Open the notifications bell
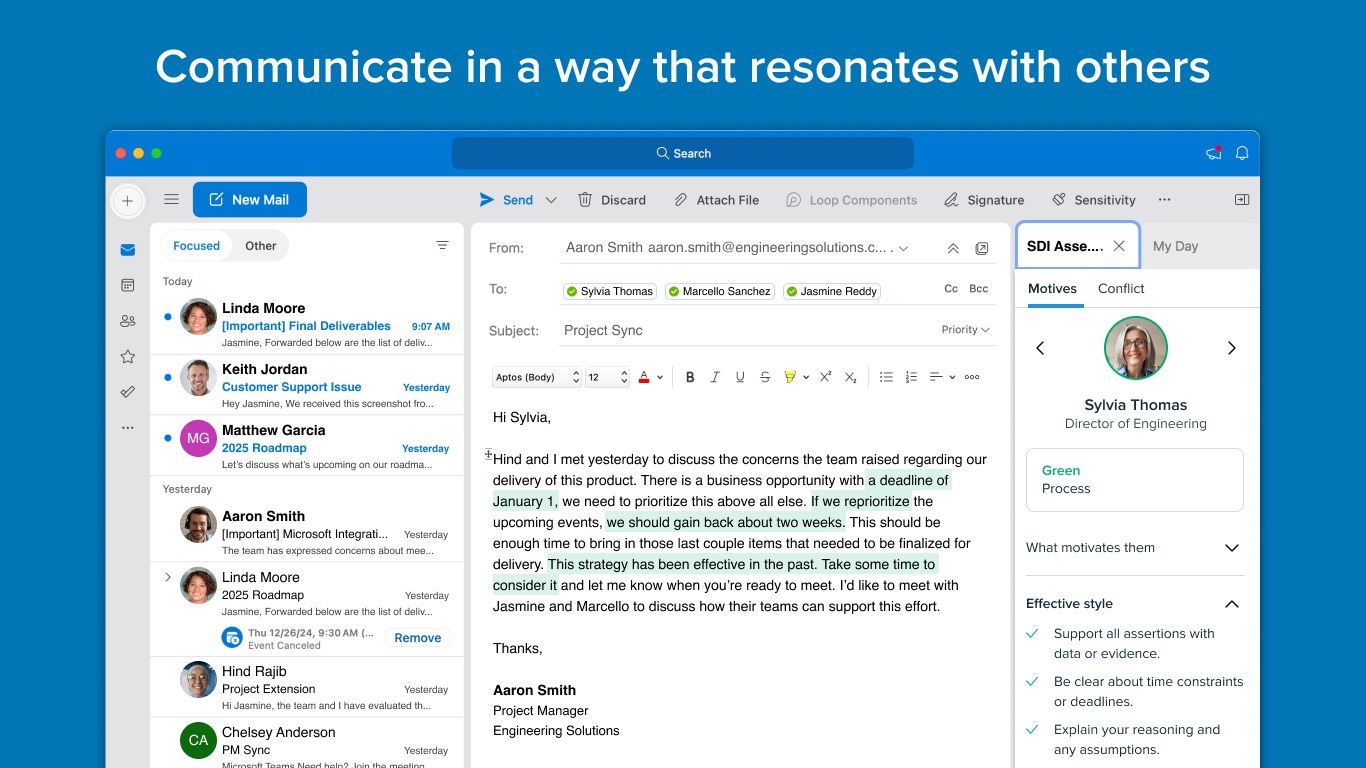Image resolution: width=1366 pixels, height=768 pixels. pyautogui.click(x=1242, y=153)
